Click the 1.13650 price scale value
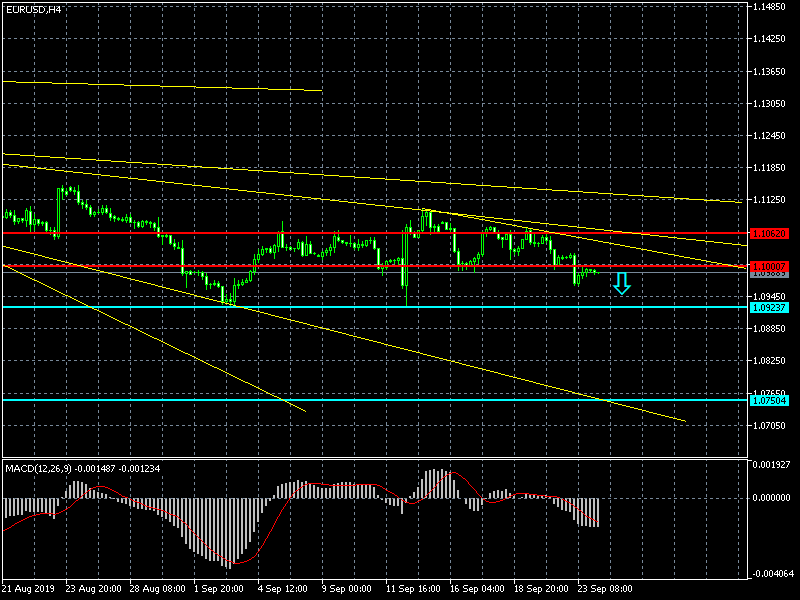The width and height of the screenshot is (800, 600). pos(771,72)
